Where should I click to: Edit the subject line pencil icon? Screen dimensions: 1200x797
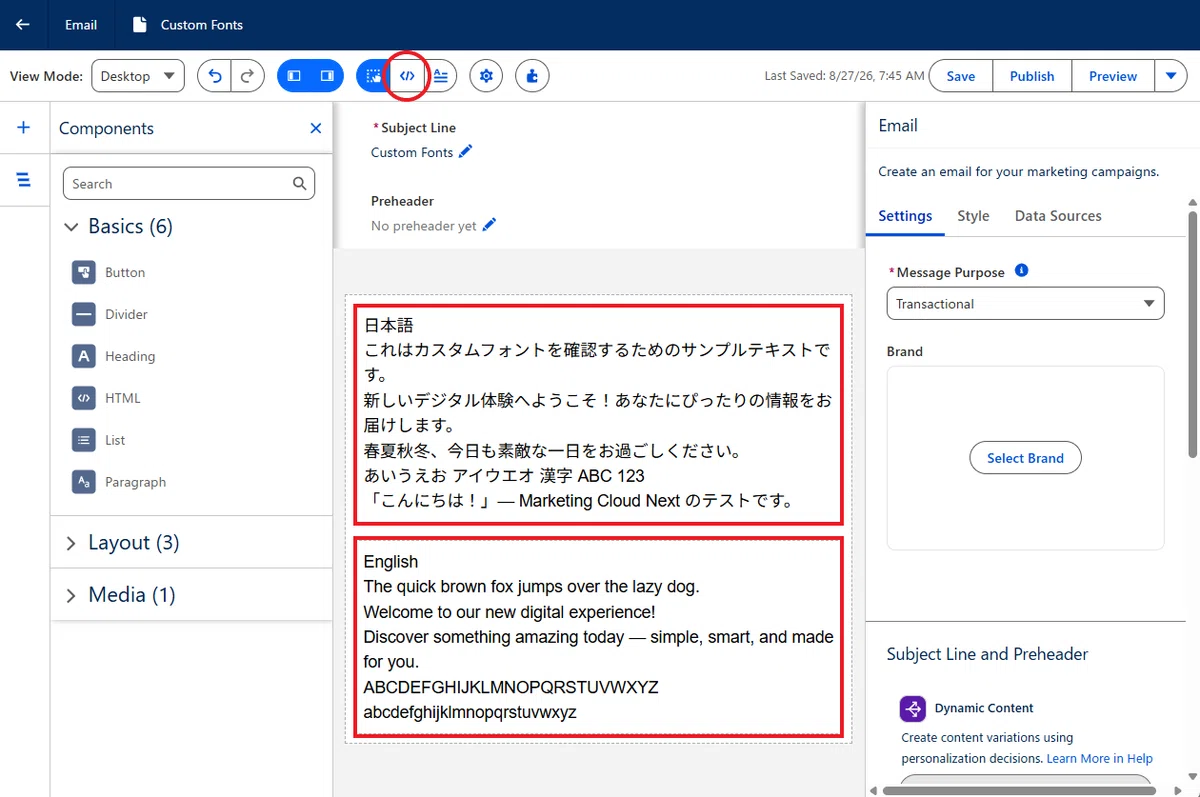coord(465,152)
